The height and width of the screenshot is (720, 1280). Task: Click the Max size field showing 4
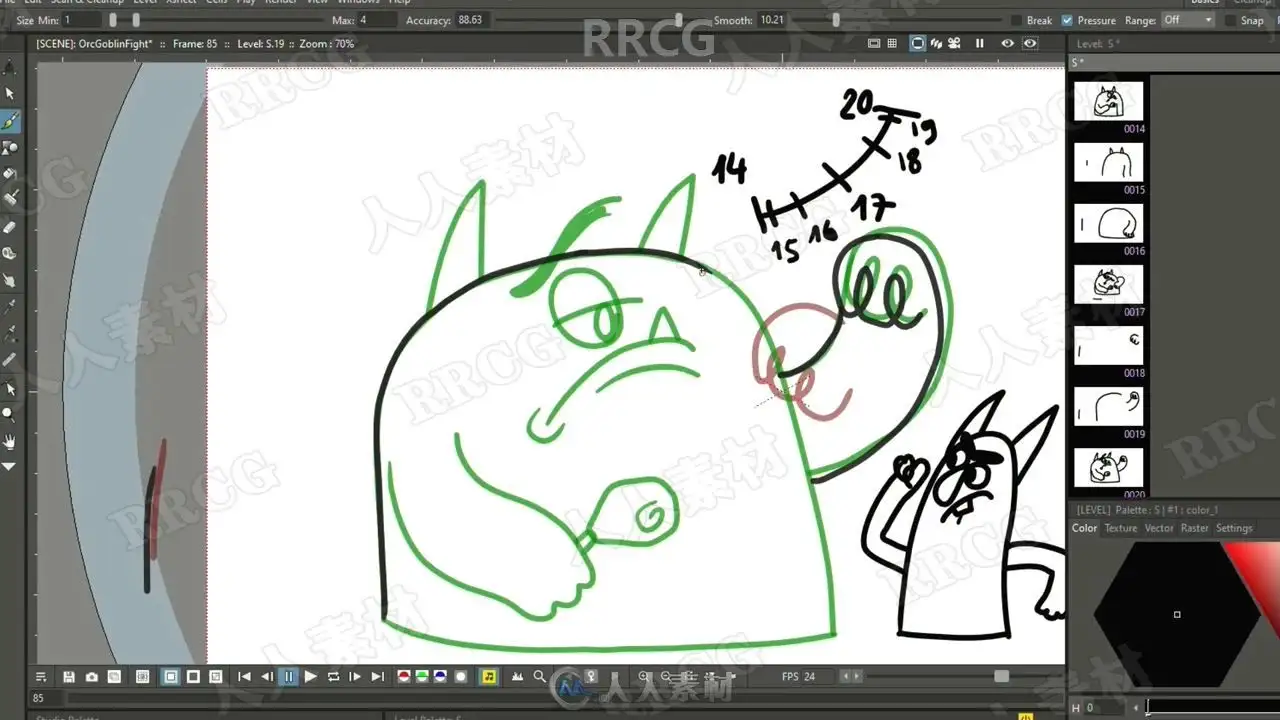pos(377,20)
